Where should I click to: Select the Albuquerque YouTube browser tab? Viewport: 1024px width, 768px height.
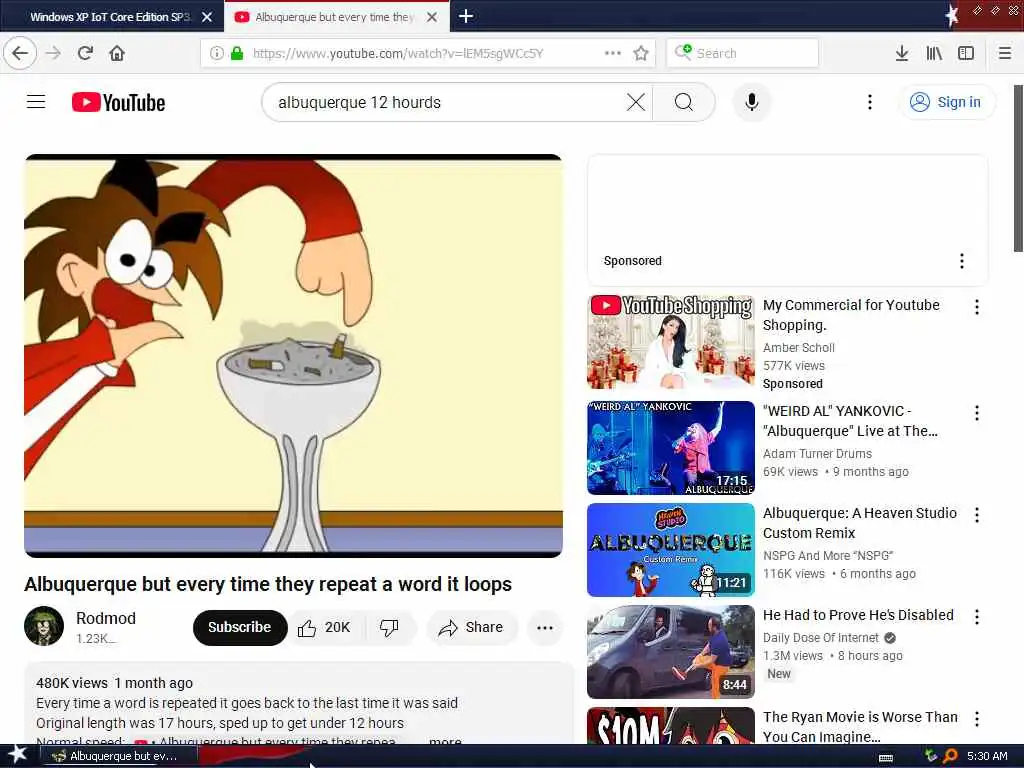click(333, 17)
